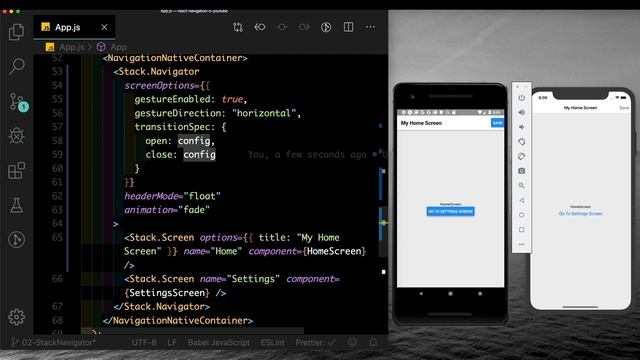640x360 pixels.
Task: Click the emulator toolbar overview square
Action: (x=522, y=230)
